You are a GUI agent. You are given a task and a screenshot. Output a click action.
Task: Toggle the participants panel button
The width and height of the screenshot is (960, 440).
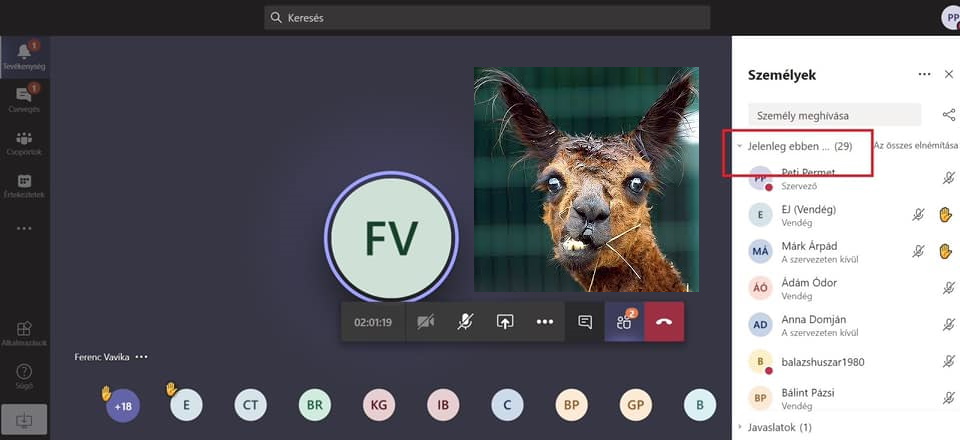pyautogui.click(x=624, y=322)
